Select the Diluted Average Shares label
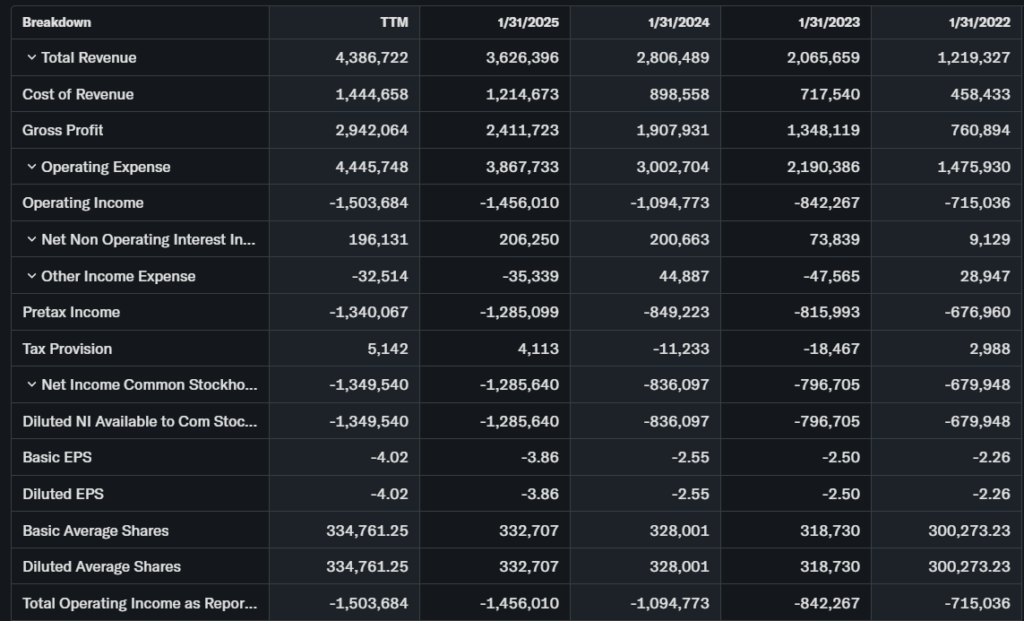The width and height of the screenshot is (1024, 621). click(102, 567)
